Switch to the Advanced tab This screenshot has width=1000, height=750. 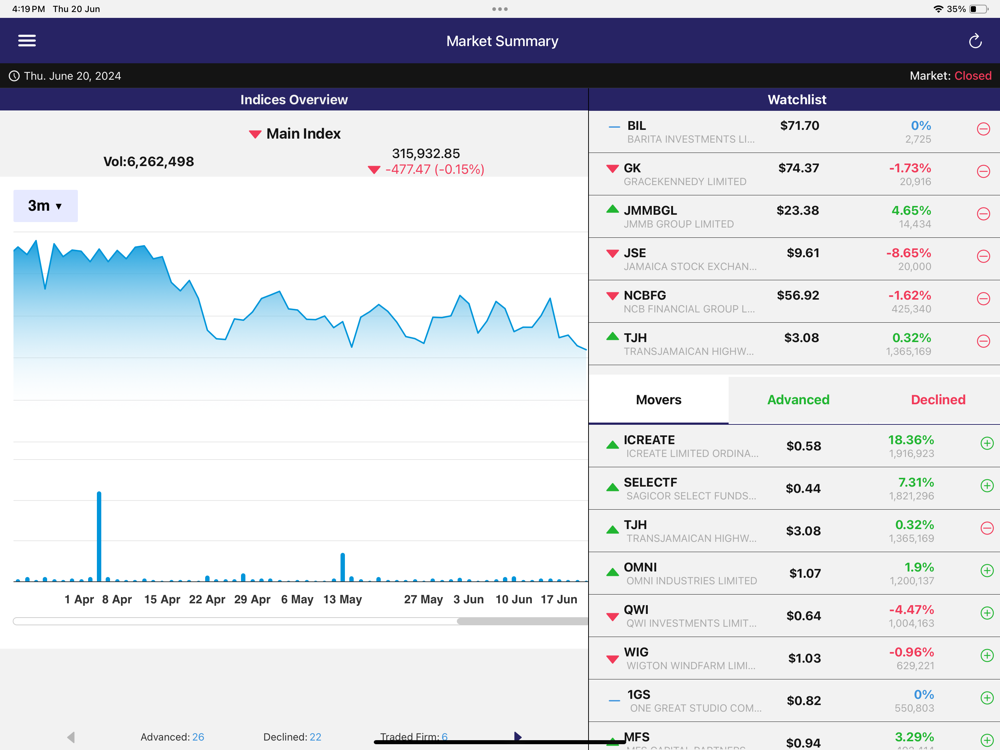click(798, 400)
